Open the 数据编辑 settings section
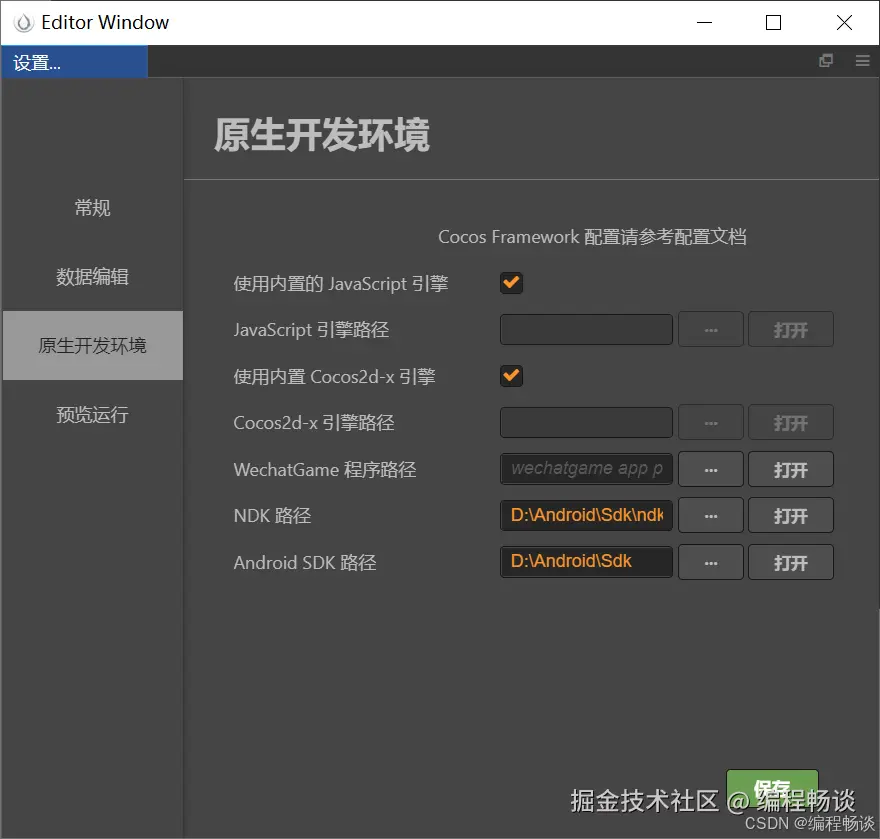Image resolution: width=880 pixels, height=839 pixels. click(x=92, y=277)
